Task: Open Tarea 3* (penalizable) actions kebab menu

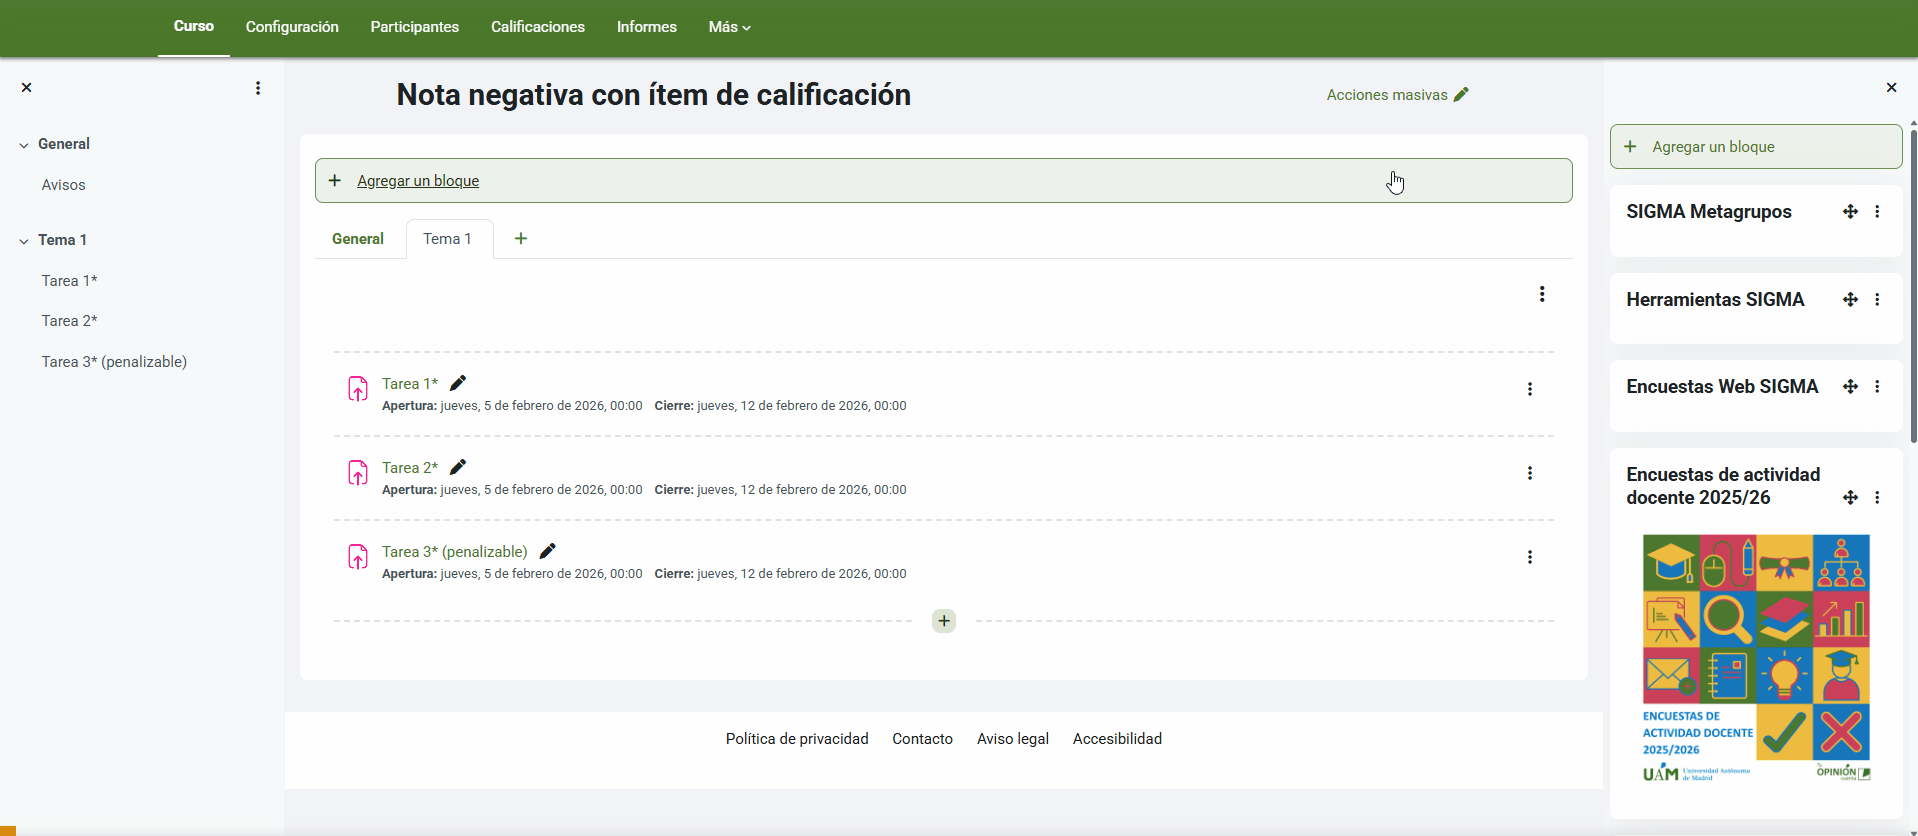Action: [x=1530, y=558]
